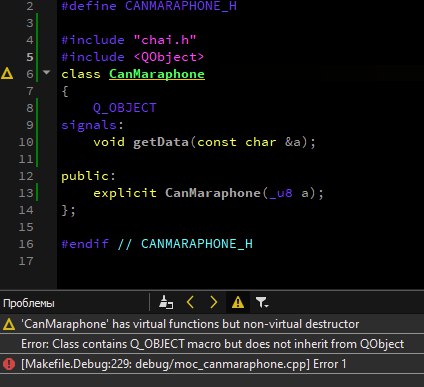Click the #endif directive on line 16
This screenshot has width=424, height=387.
85,244
